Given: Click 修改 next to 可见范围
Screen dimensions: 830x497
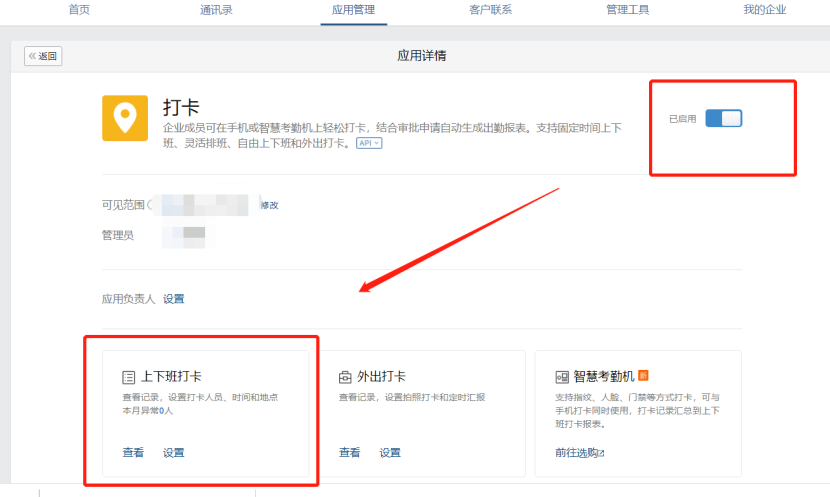Looking at the screenshot, I should [269, 205].
